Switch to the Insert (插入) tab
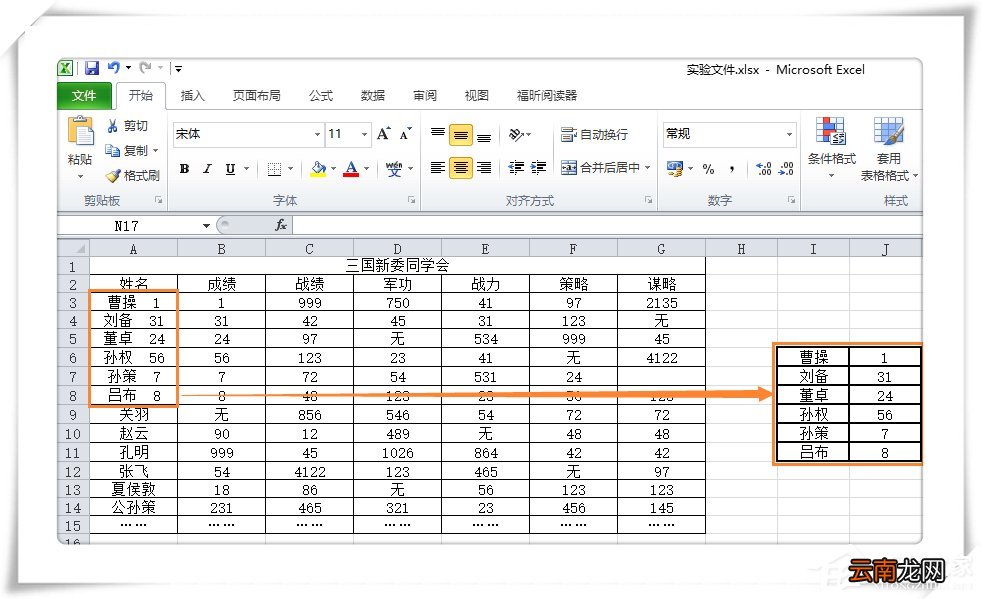 pyautogui.click(x=192, y=96)
